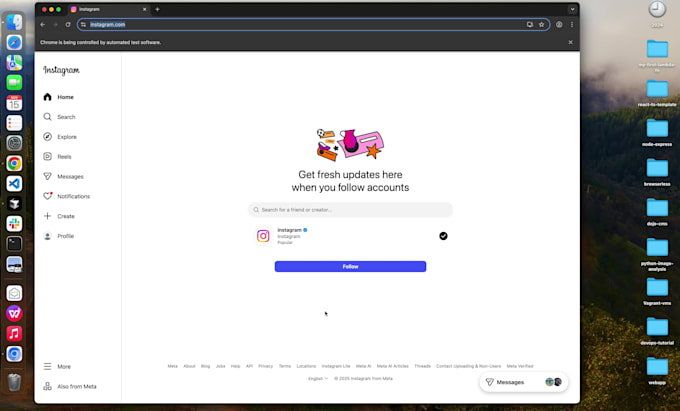This screenshot has width=680, height=411.
Task: Open a new Chrome tab
Action: [x=157, y=10]
